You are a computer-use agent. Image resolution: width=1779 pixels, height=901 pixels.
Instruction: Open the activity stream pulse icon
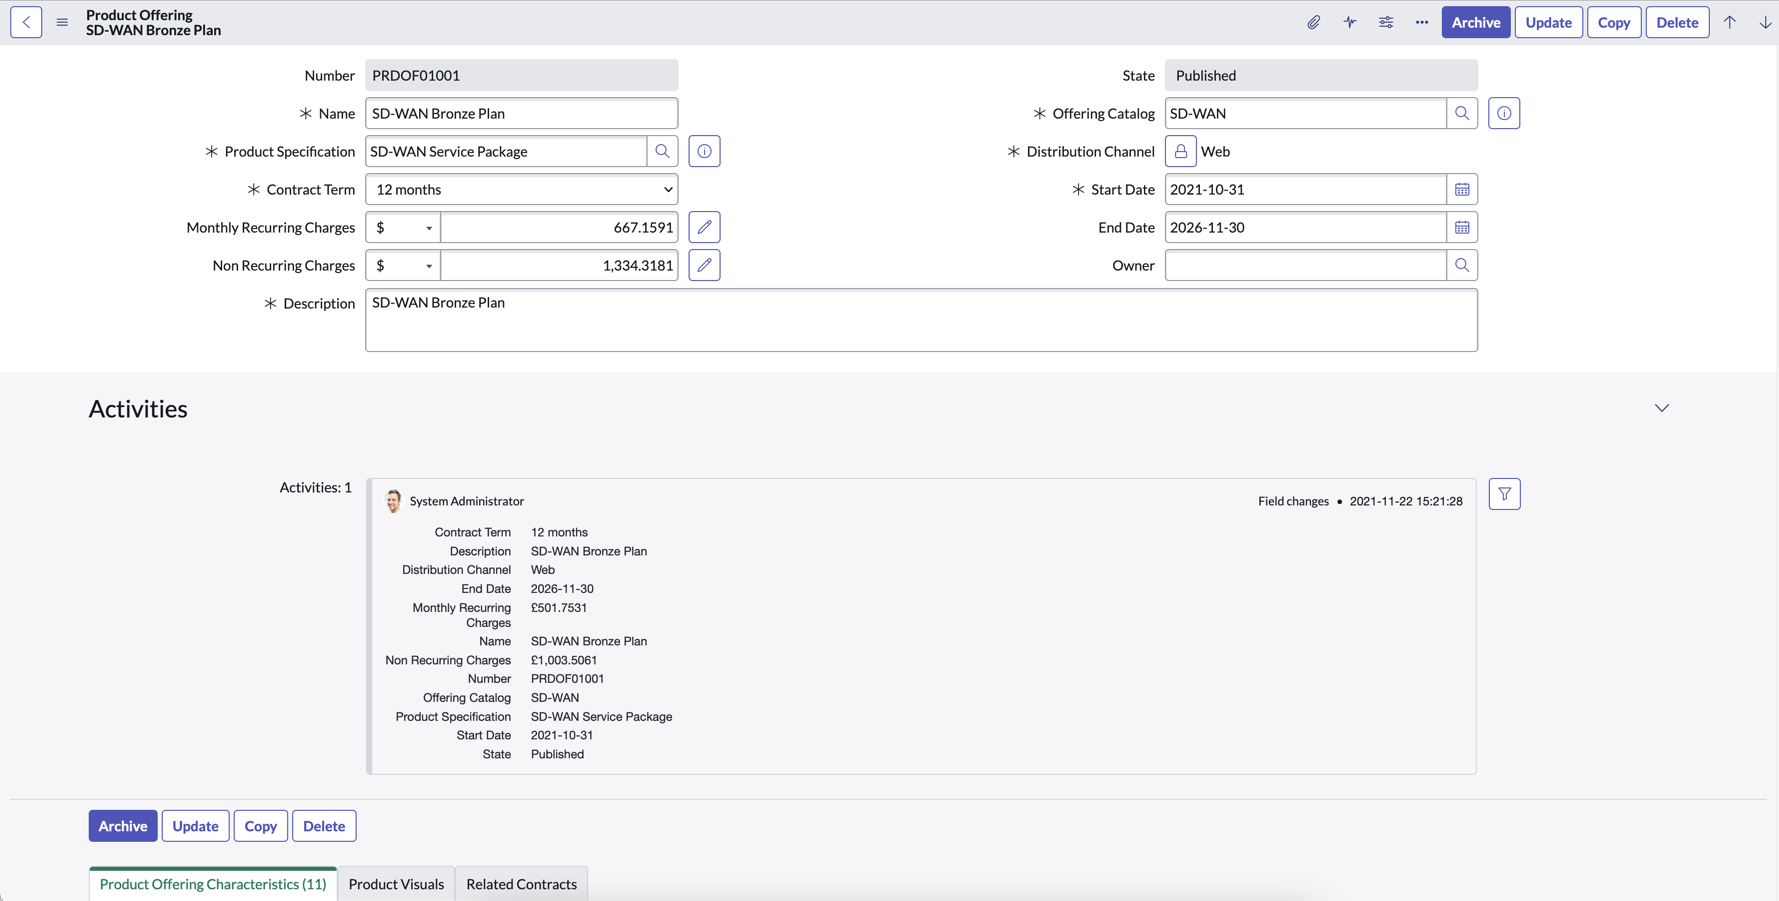(1350, 22)
